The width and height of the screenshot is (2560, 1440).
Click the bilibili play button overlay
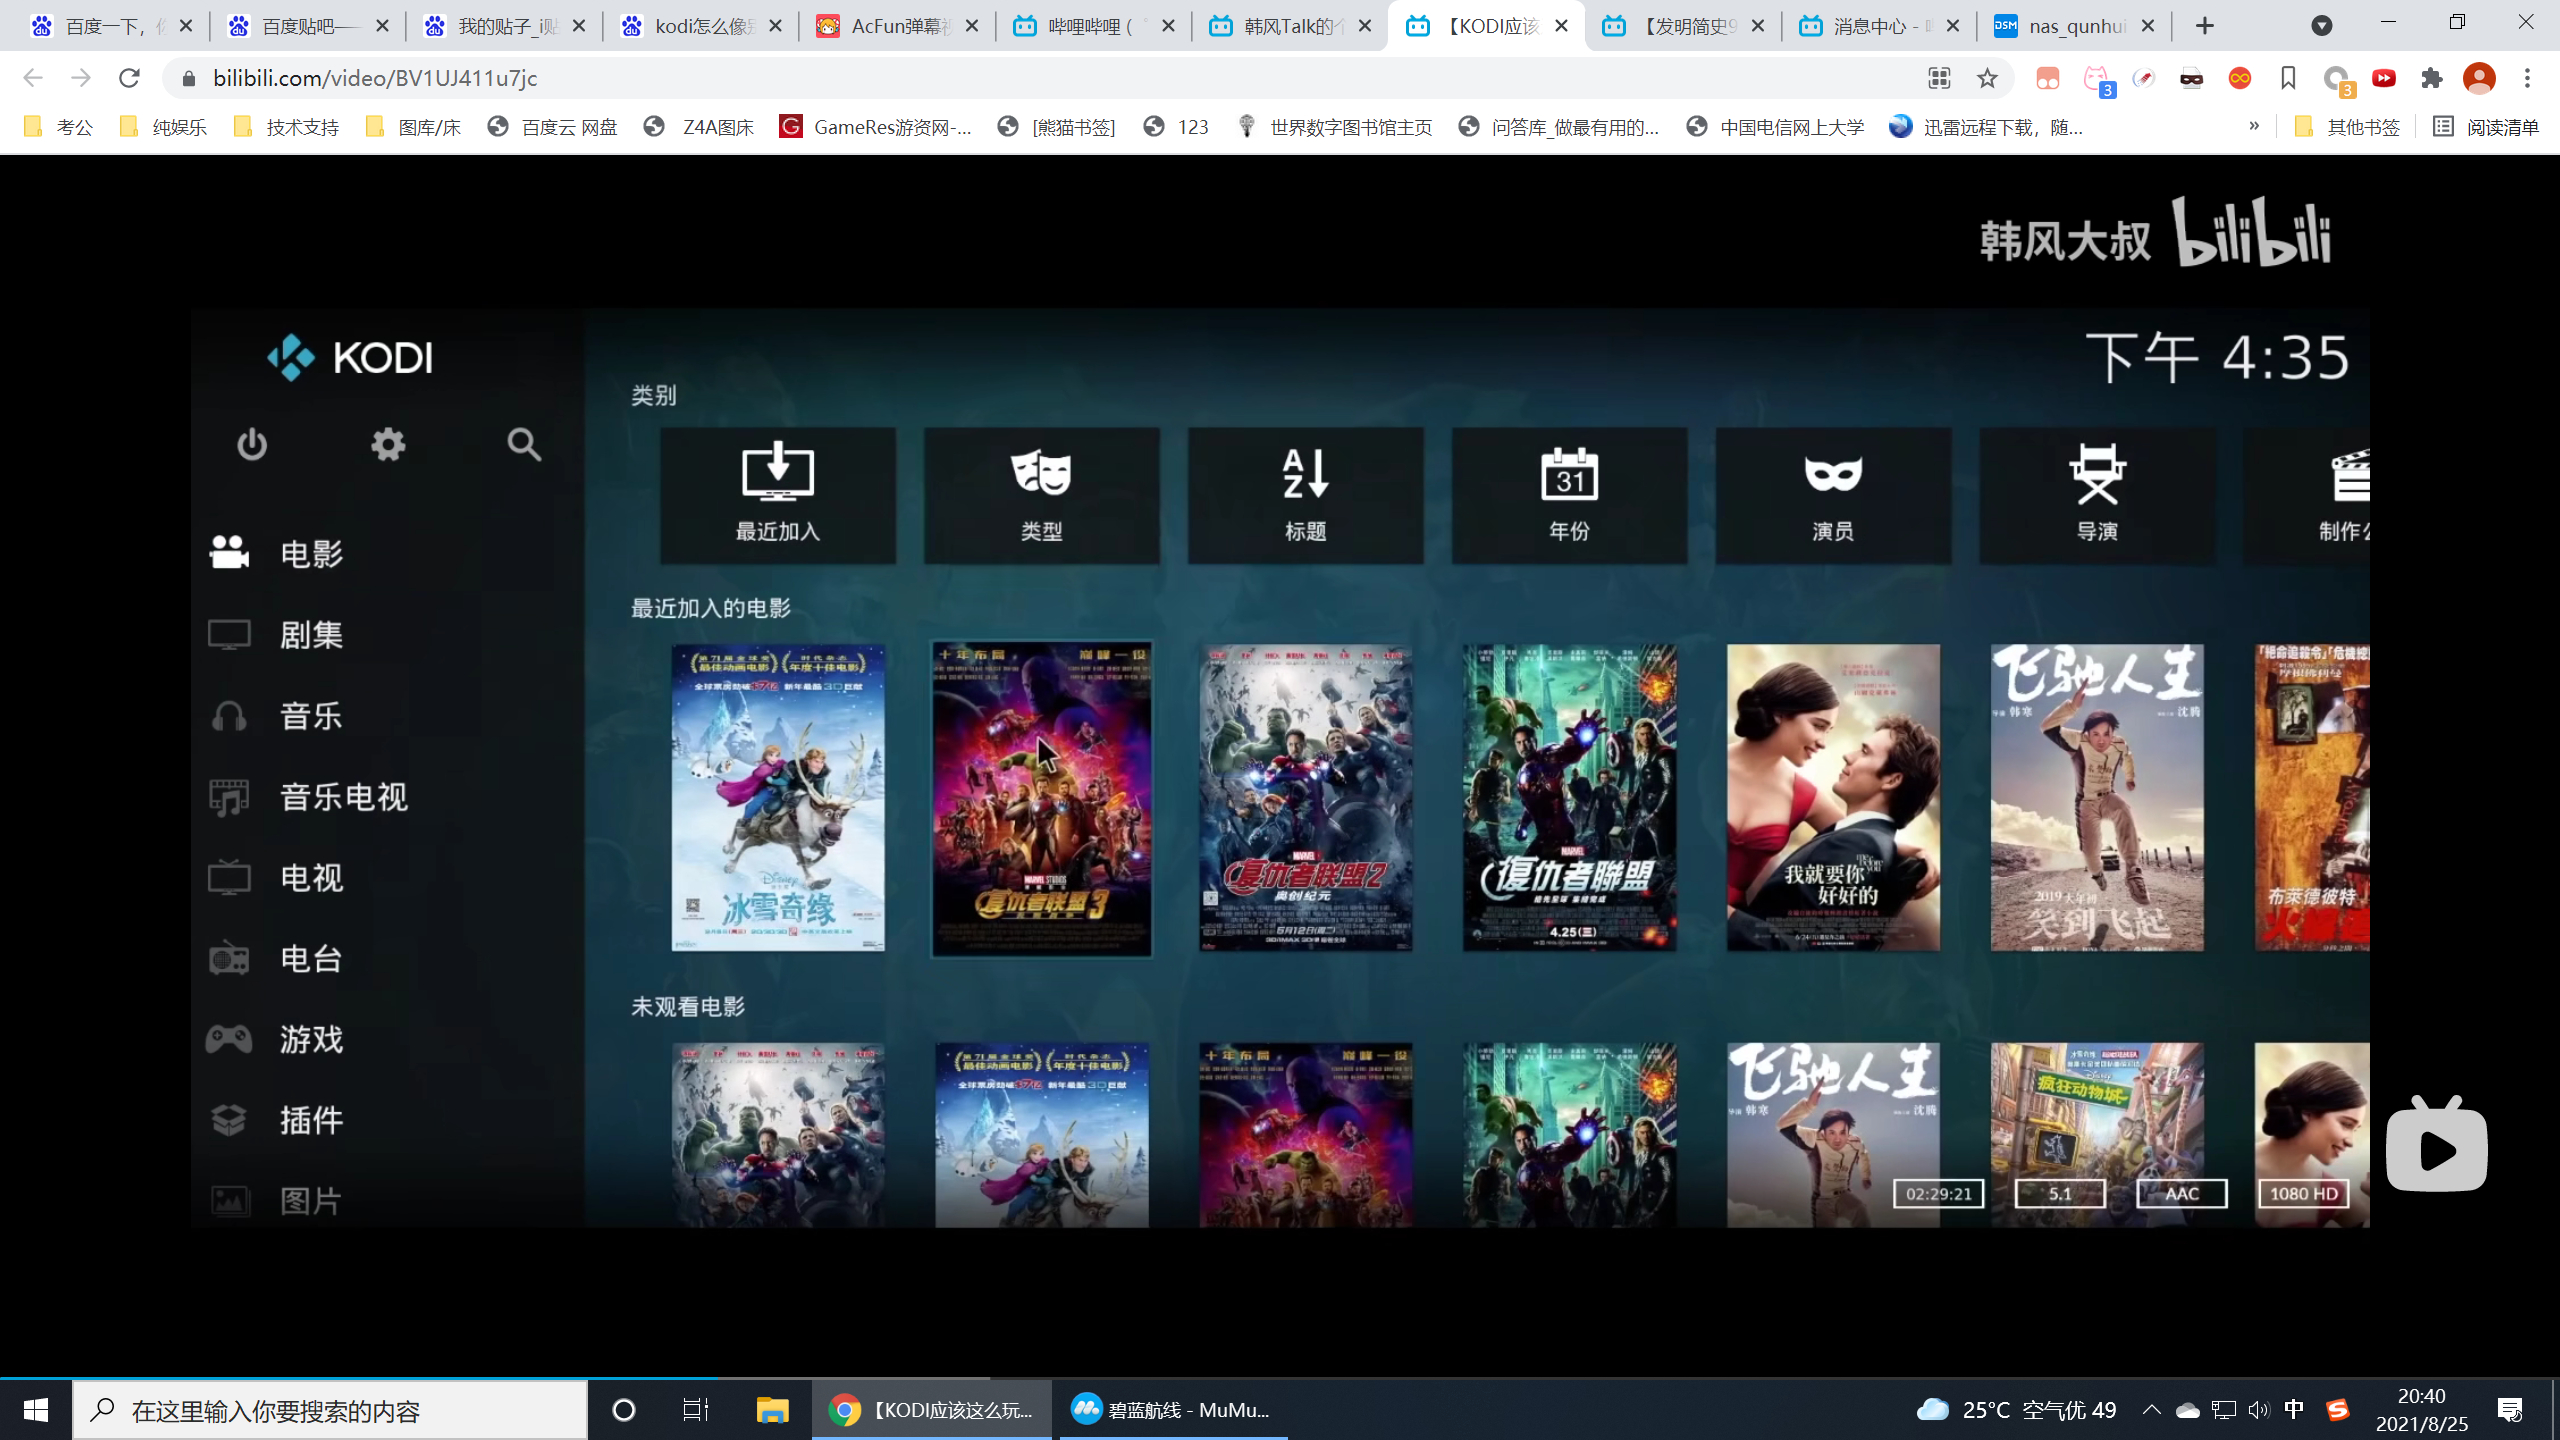tap(2437, 1146)
